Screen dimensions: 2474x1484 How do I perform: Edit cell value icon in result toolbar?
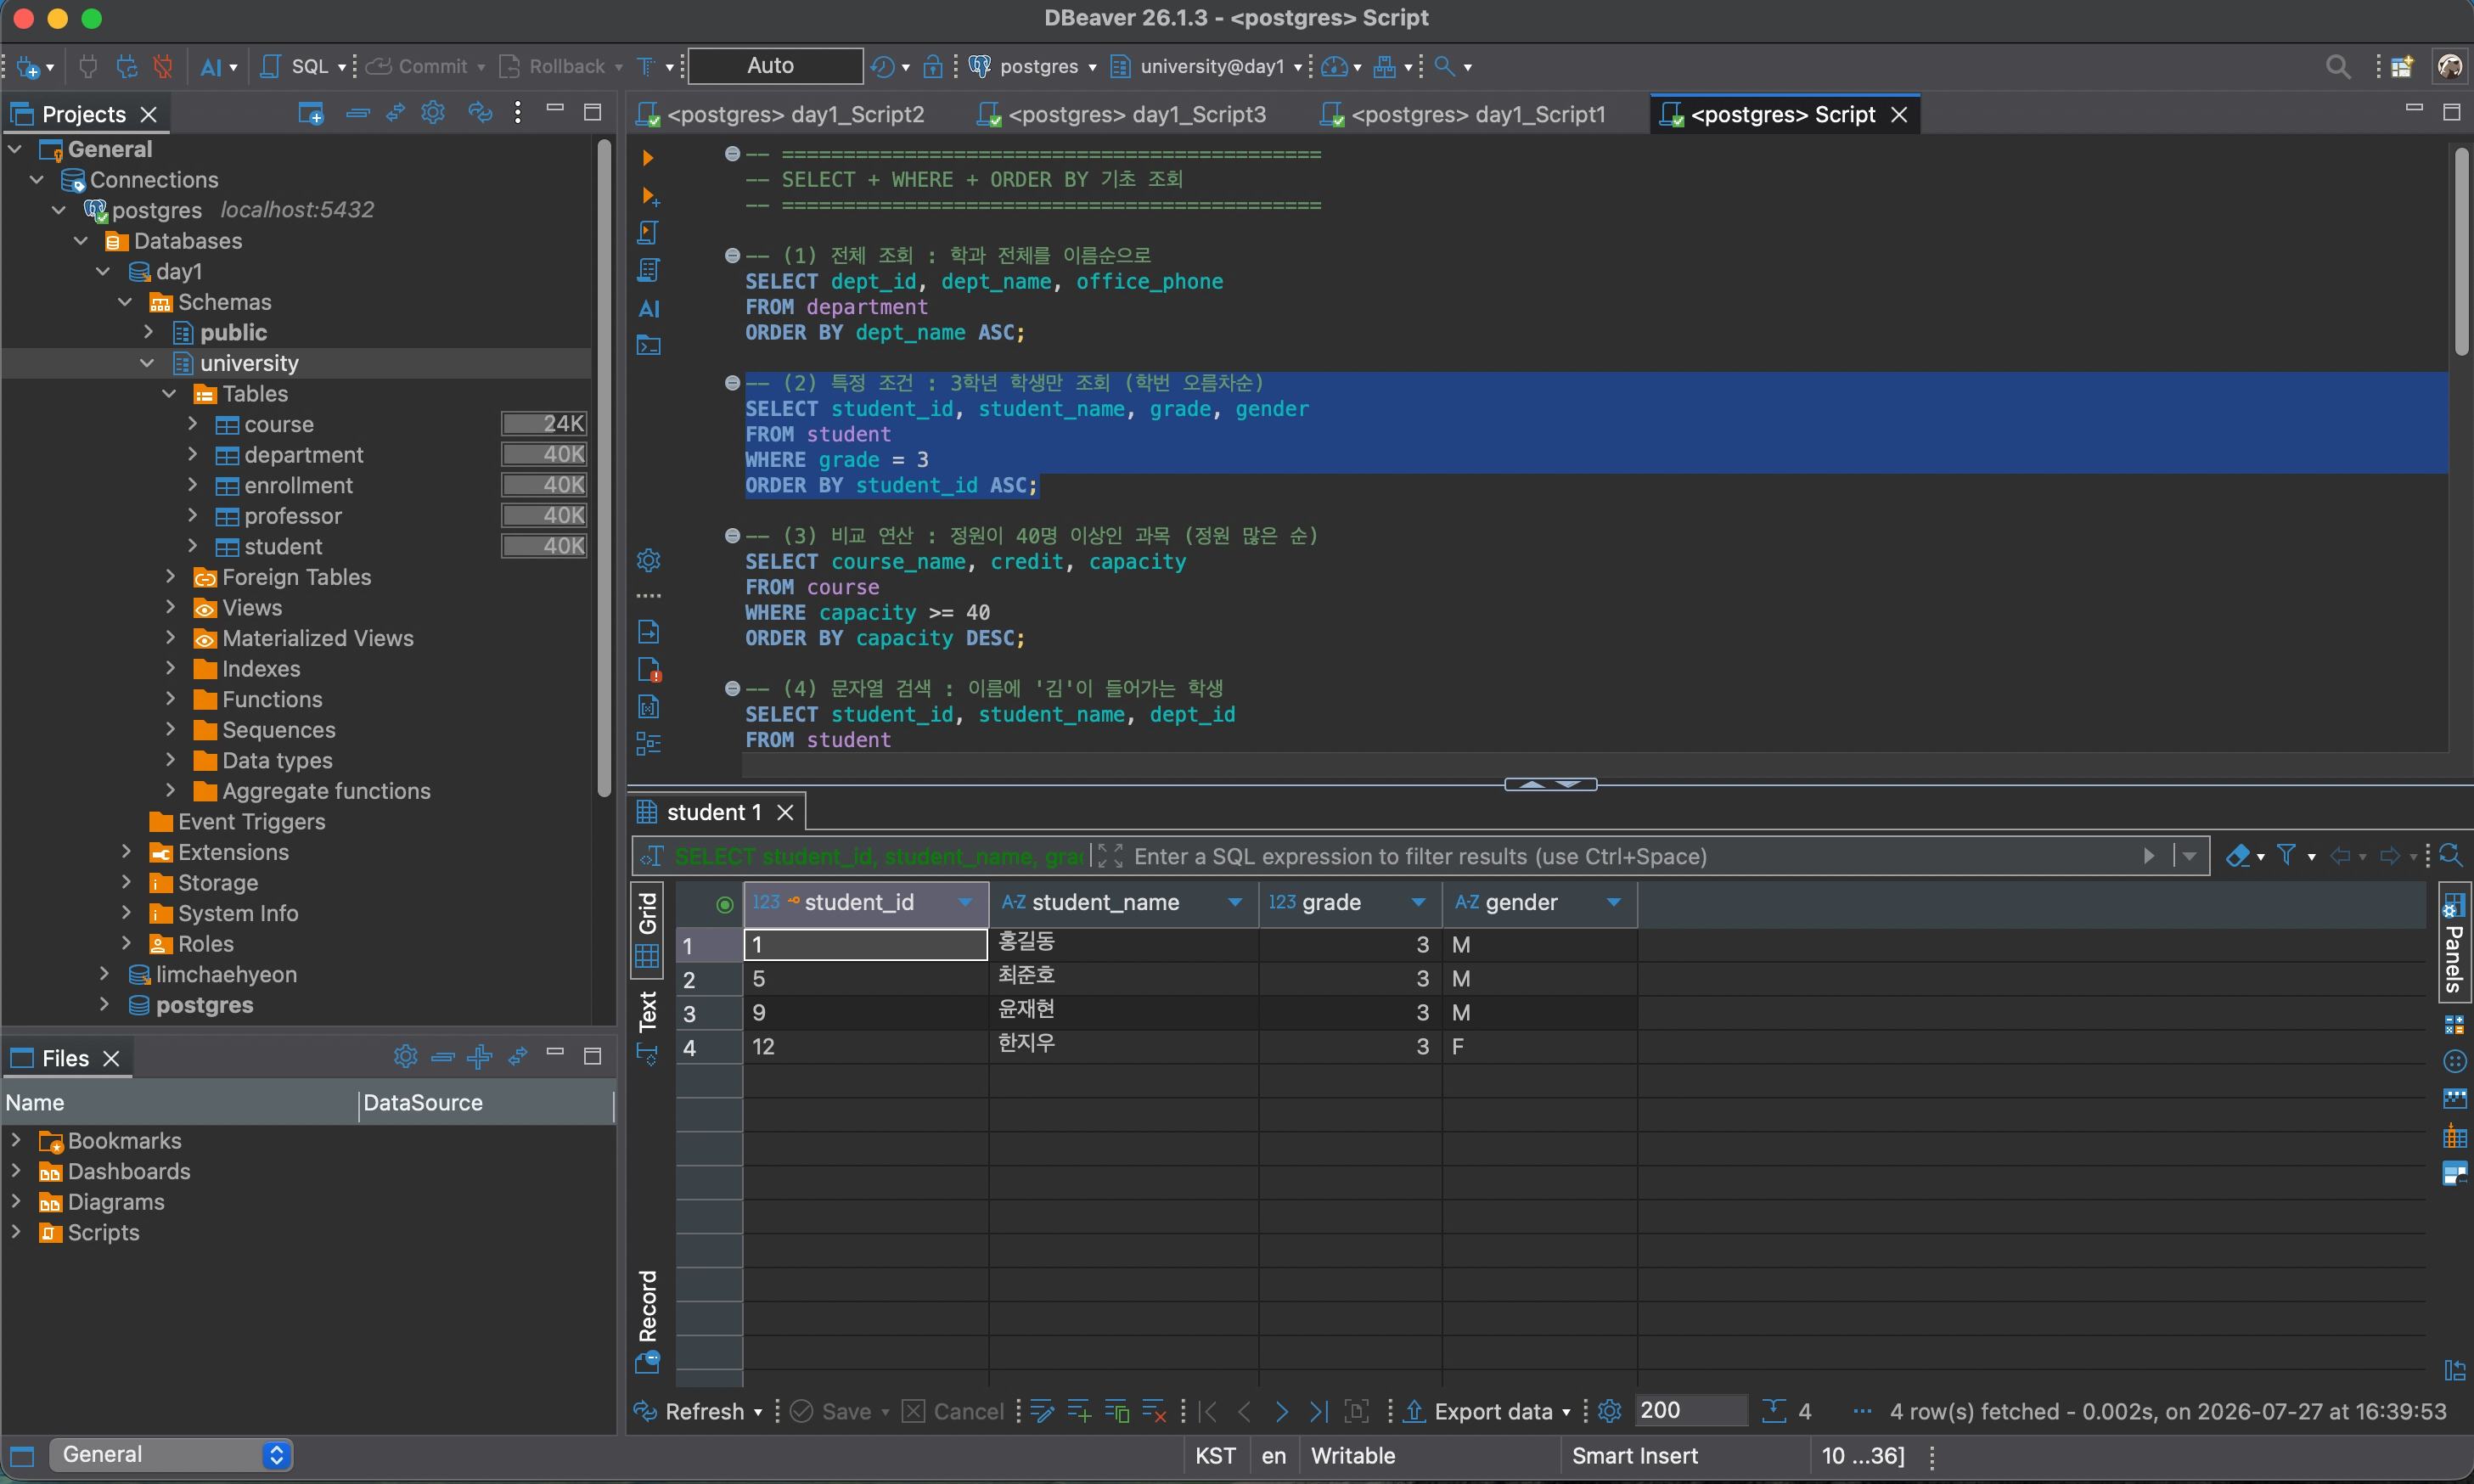tap(1041, 1411)
